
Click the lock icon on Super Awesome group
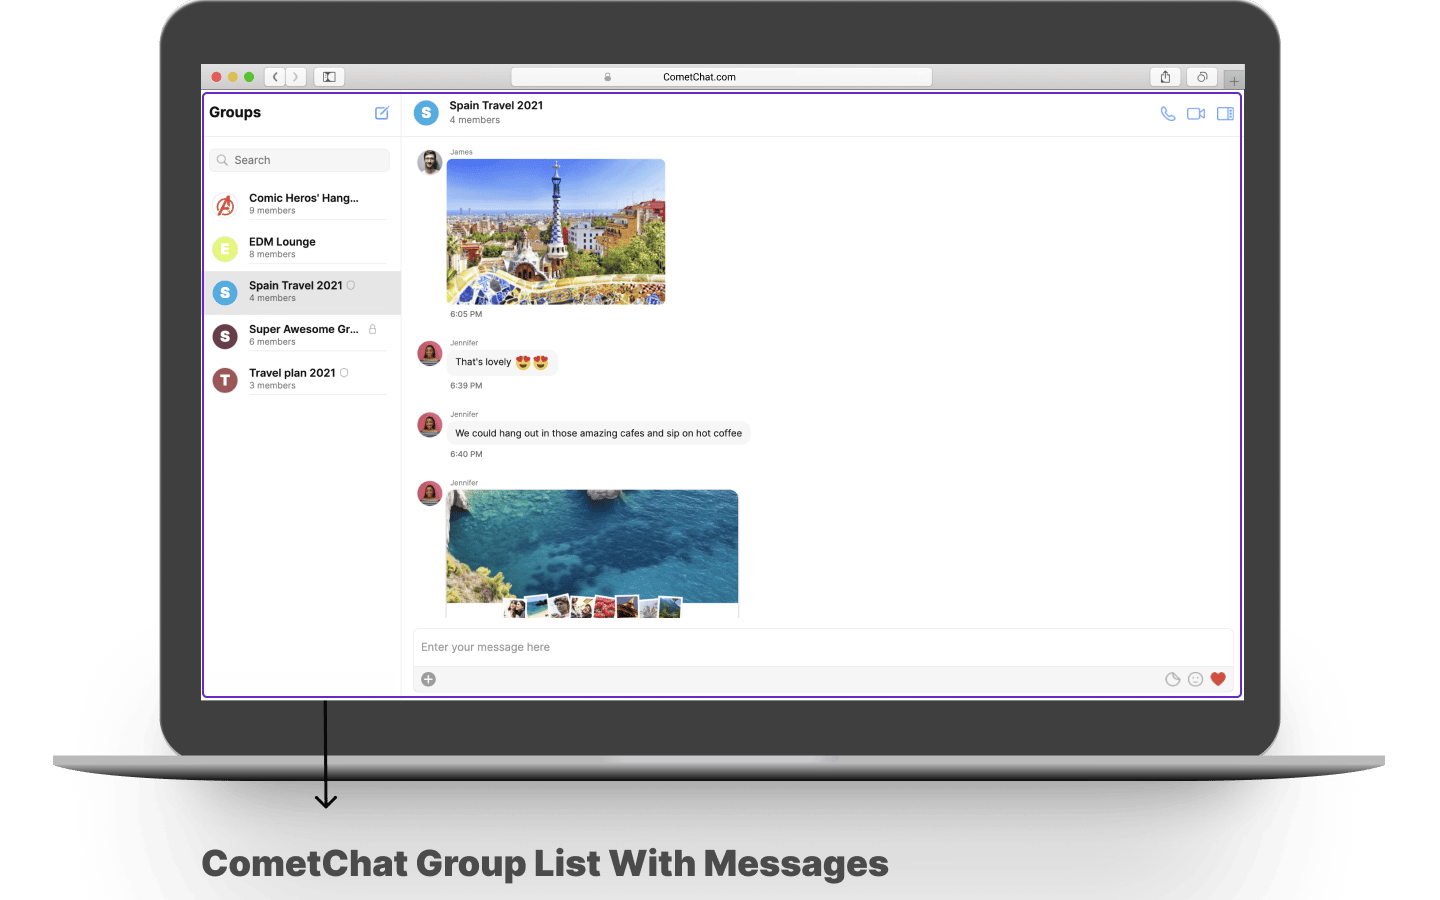[373, 329]
